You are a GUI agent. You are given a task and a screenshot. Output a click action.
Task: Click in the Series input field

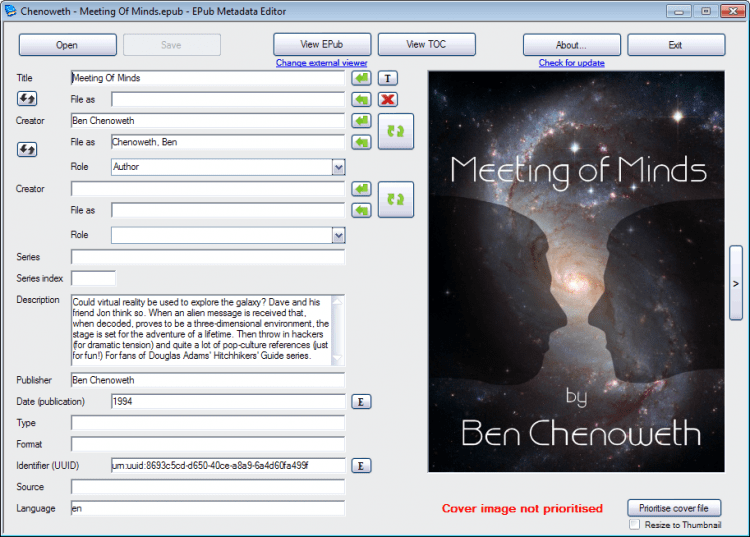(207, 257)
